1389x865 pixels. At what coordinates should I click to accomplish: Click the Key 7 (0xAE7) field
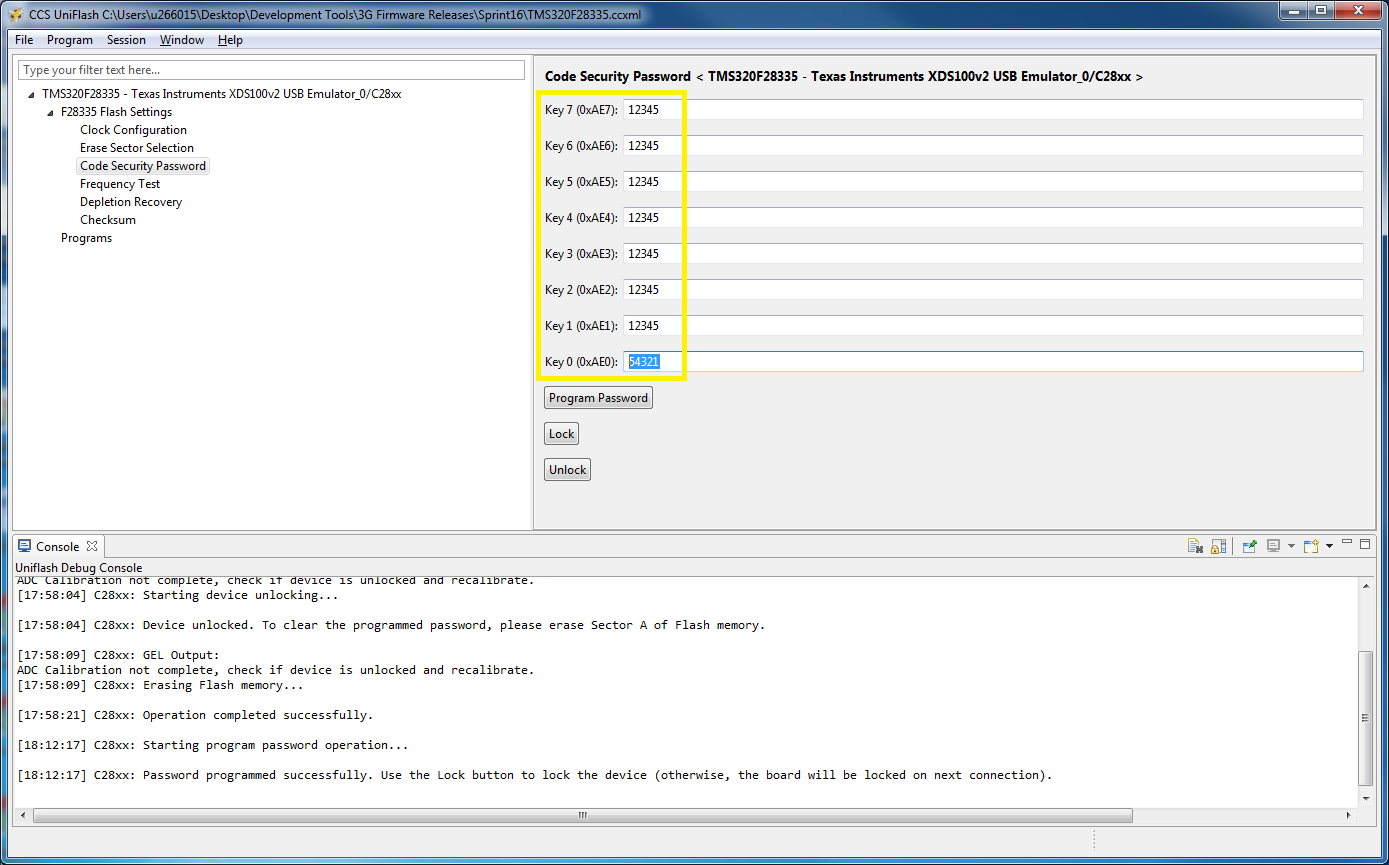993,110
